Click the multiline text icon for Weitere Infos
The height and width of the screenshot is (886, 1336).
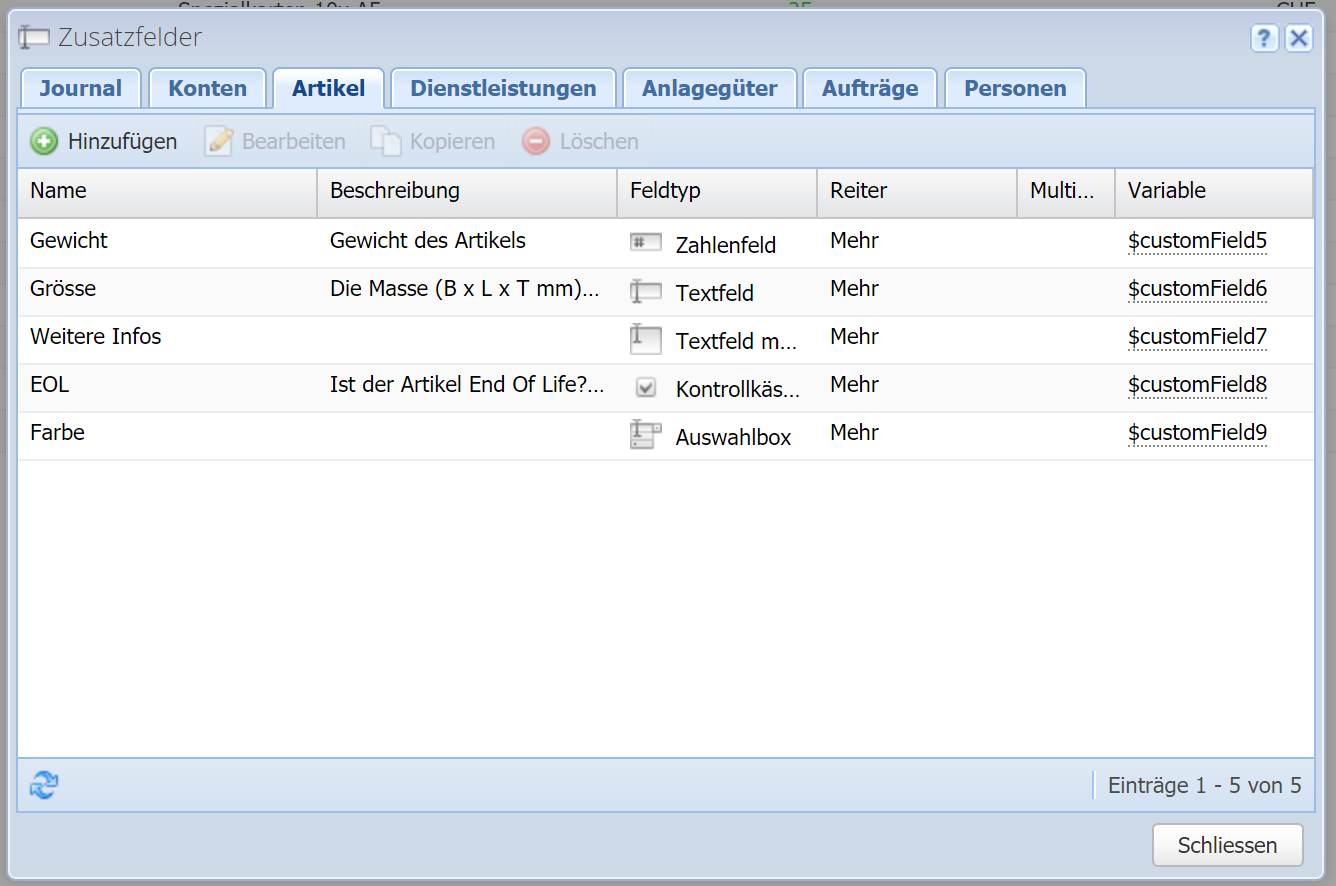(x=646, y=339)
